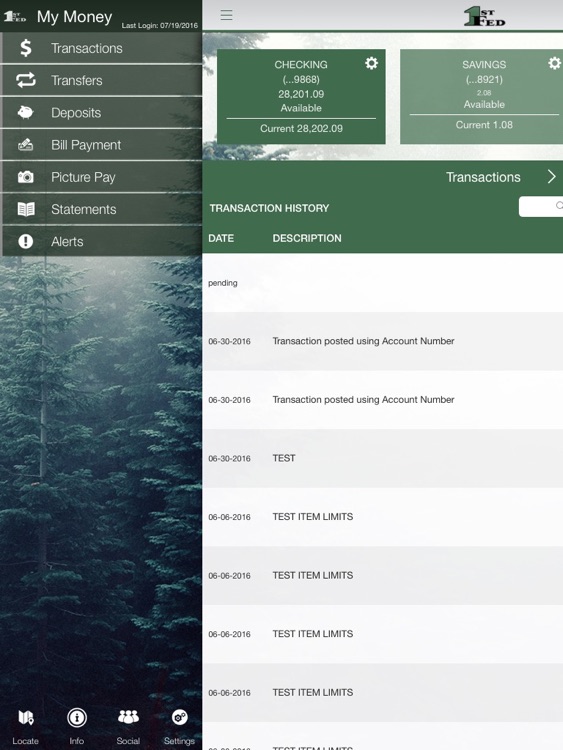Expand Transactions with the right chevron
The width and height of the screenshot is (563, 750).
point(552,177)
